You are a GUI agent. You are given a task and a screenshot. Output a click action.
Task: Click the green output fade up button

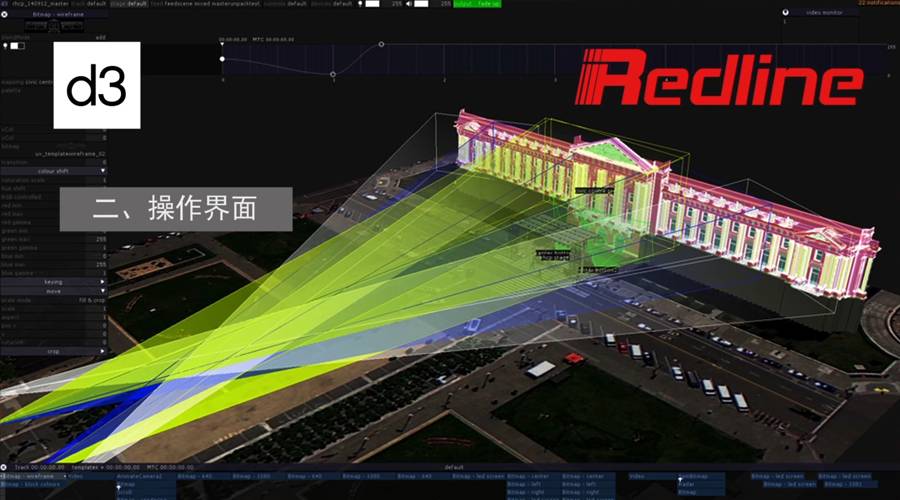click(x=477, y=3)
